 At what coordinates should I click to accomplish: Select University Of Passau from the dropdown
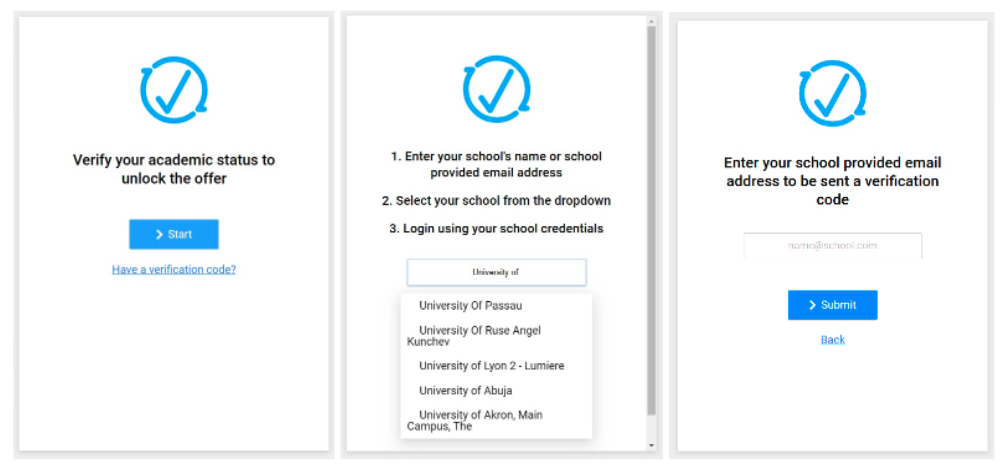[x=470, y=305]
